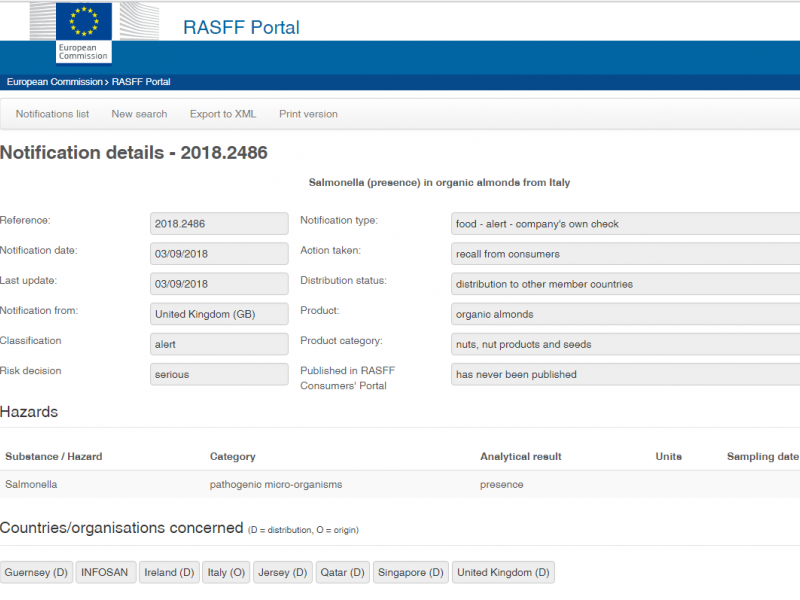
Task: Start a New search
Action: pos(139,114)
